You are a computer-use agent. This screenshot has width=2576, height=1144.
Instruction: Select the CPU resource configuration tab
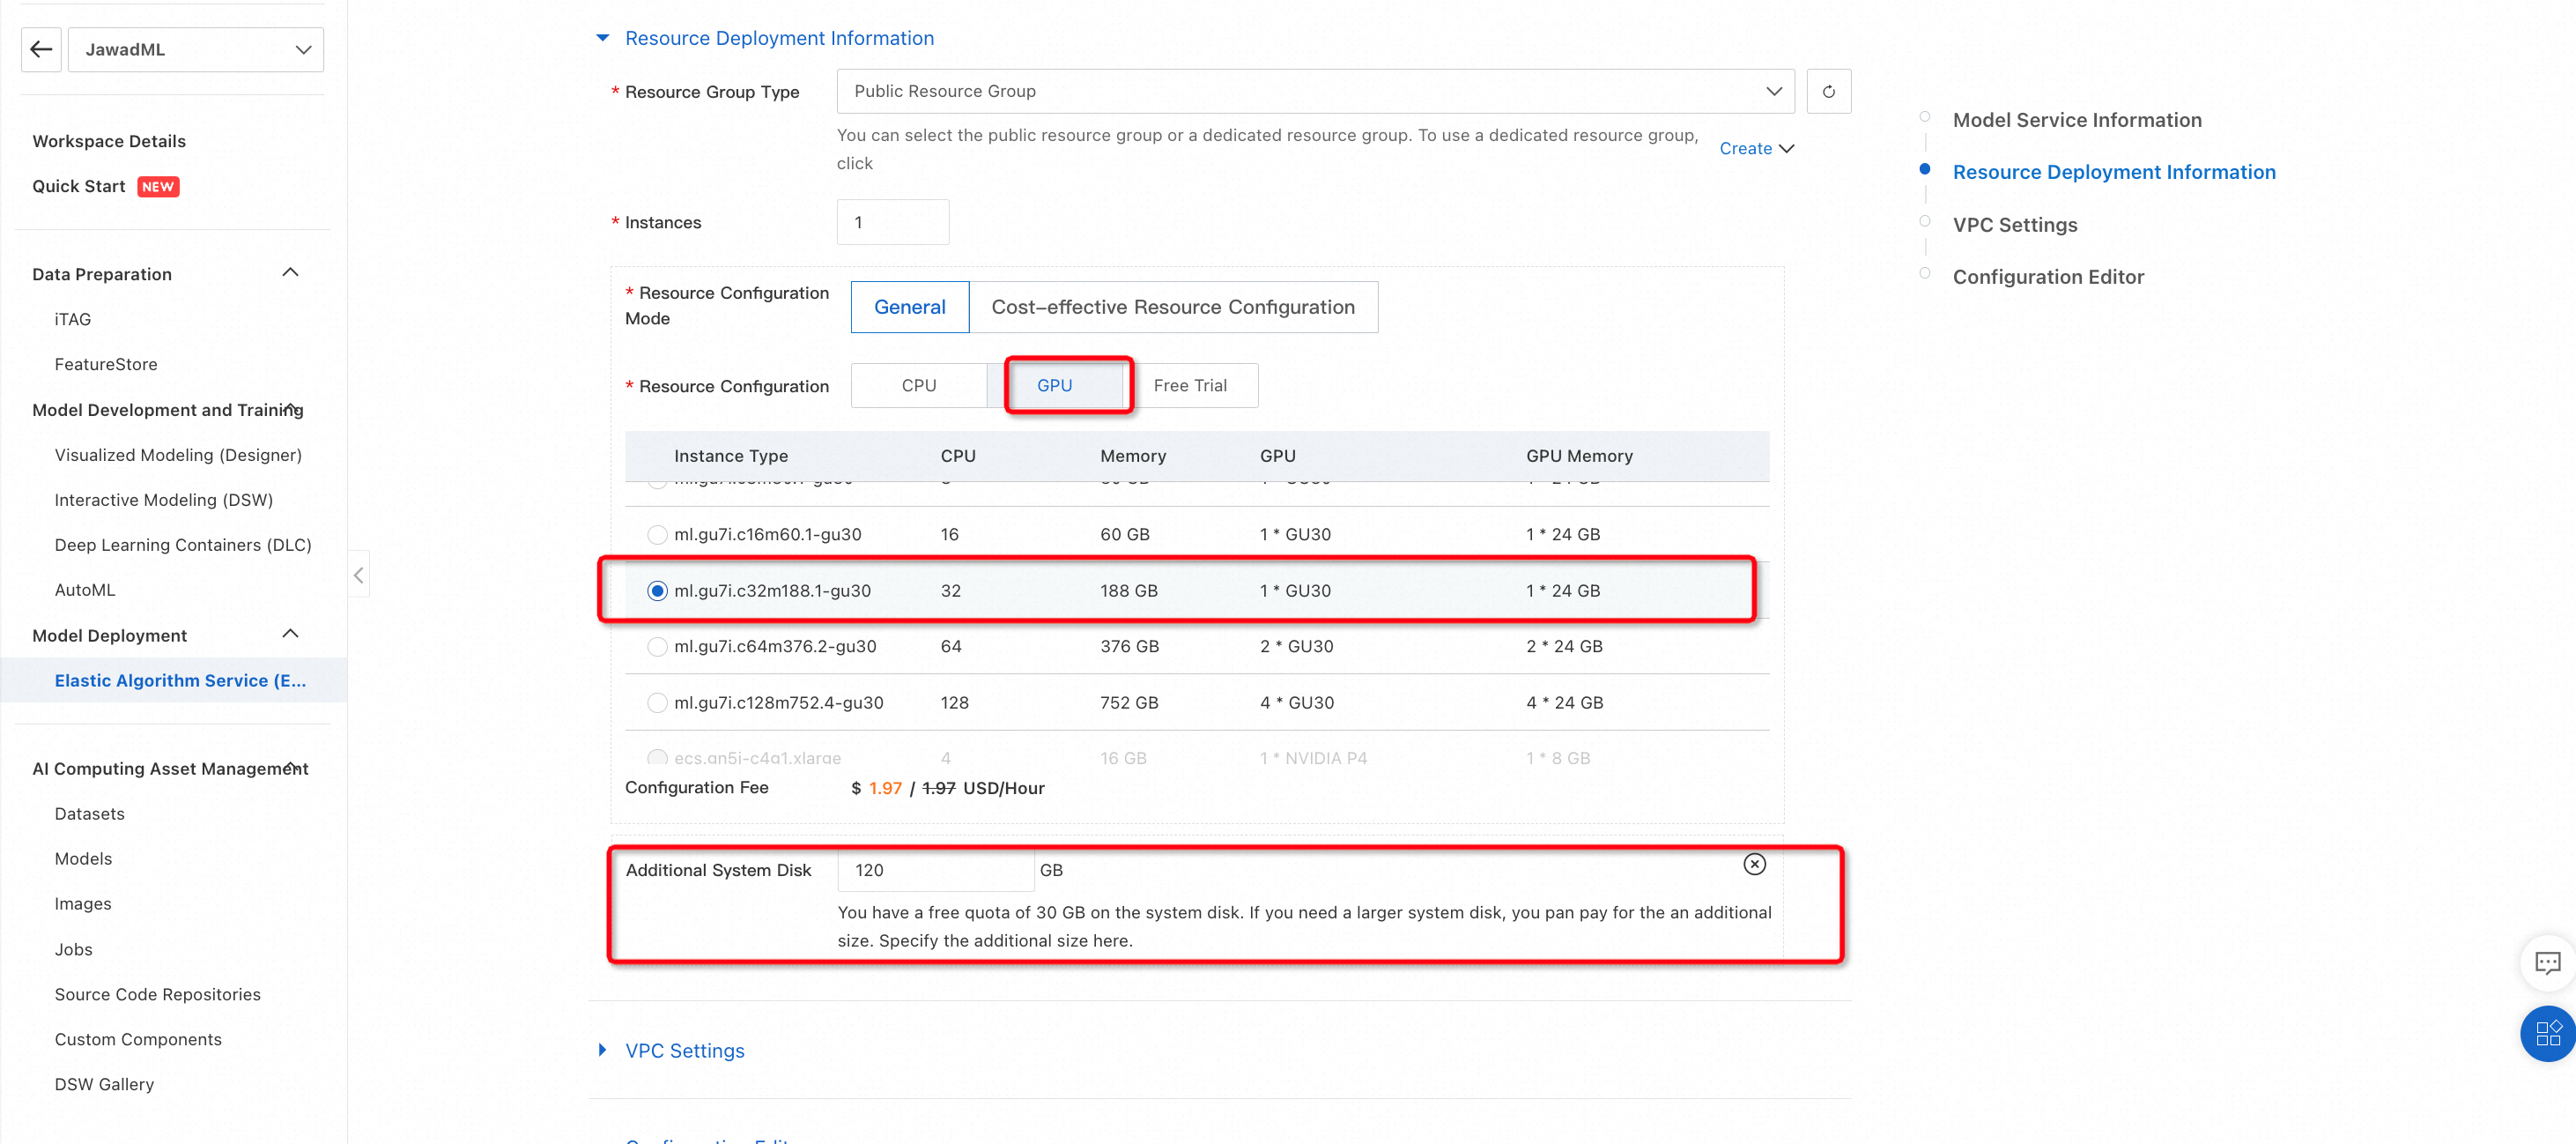[919, 385]
